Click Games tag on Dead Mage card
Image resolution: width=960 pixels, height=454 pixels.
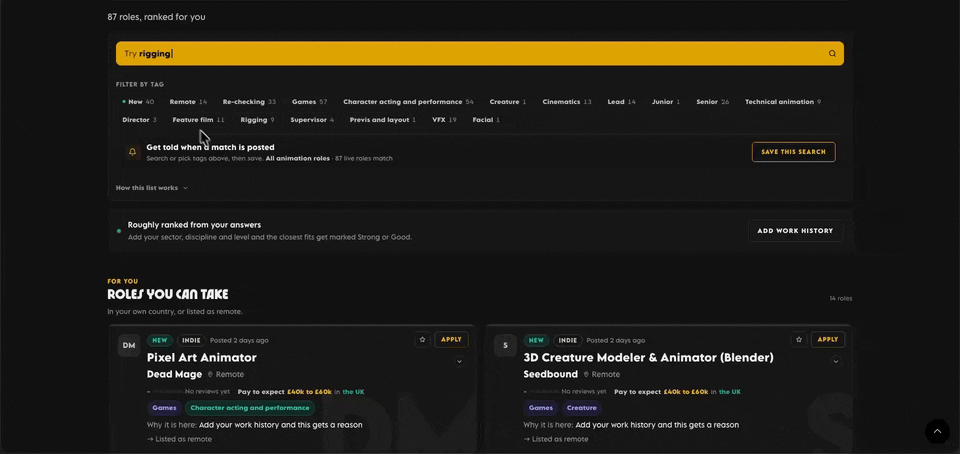point(164,407)
